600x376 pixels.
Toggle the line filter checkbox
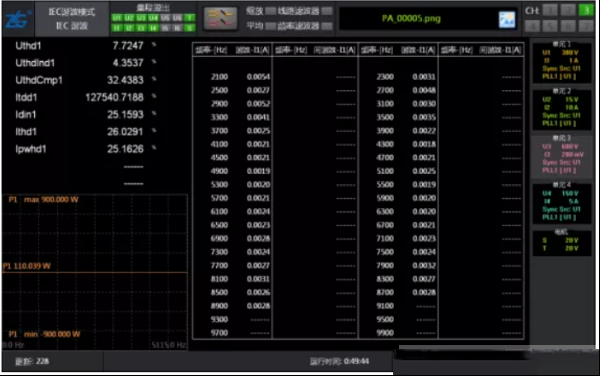pyautogui.click(x=327, y=11)
